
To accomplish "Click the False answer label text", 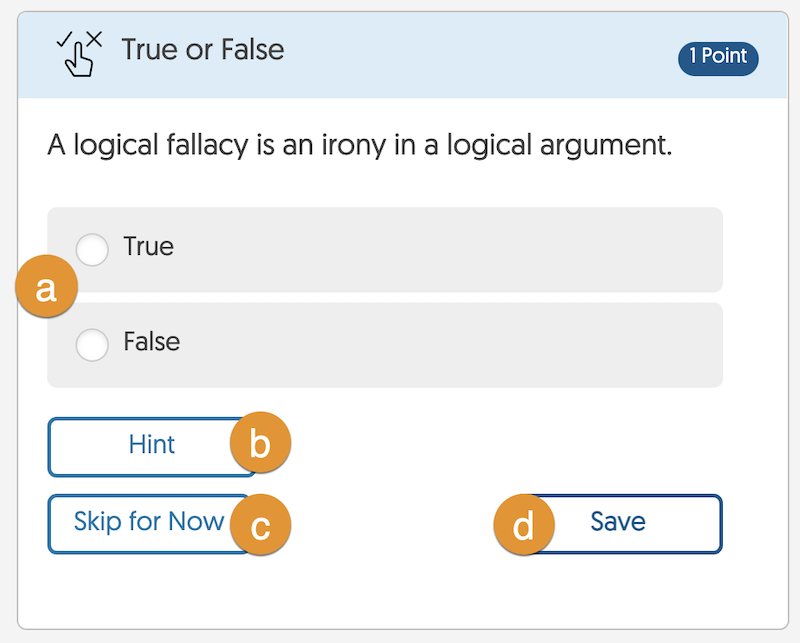I will pyautogui.click(x=152, y=342).
